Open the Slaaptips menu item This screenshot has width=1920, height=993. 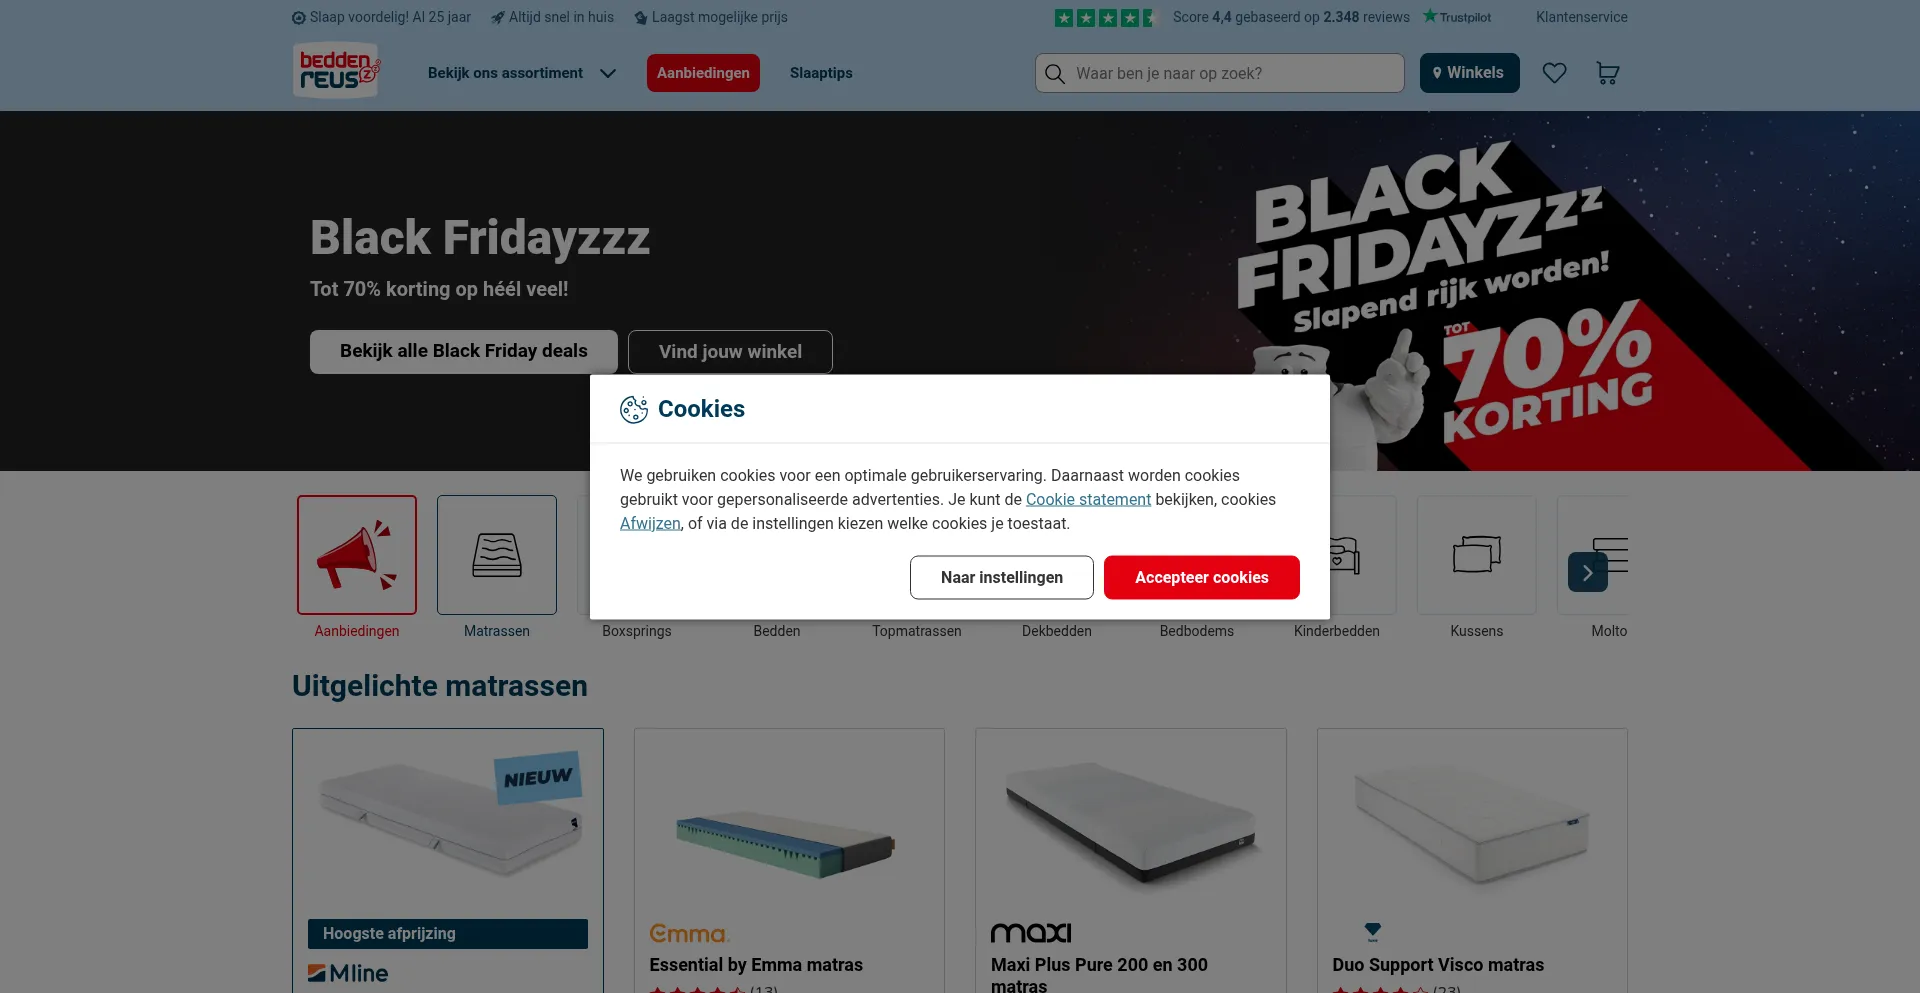tap(821, 73)
